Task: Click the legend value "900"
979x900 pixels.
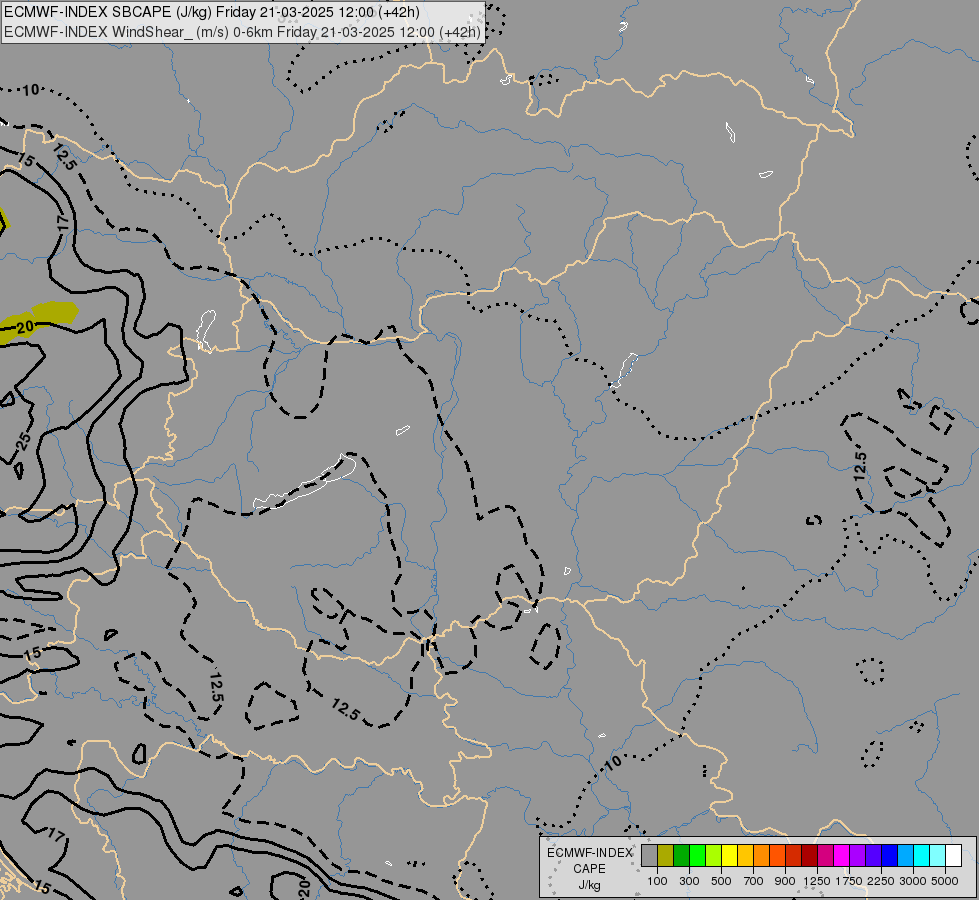Action: (x=785, y=881)
